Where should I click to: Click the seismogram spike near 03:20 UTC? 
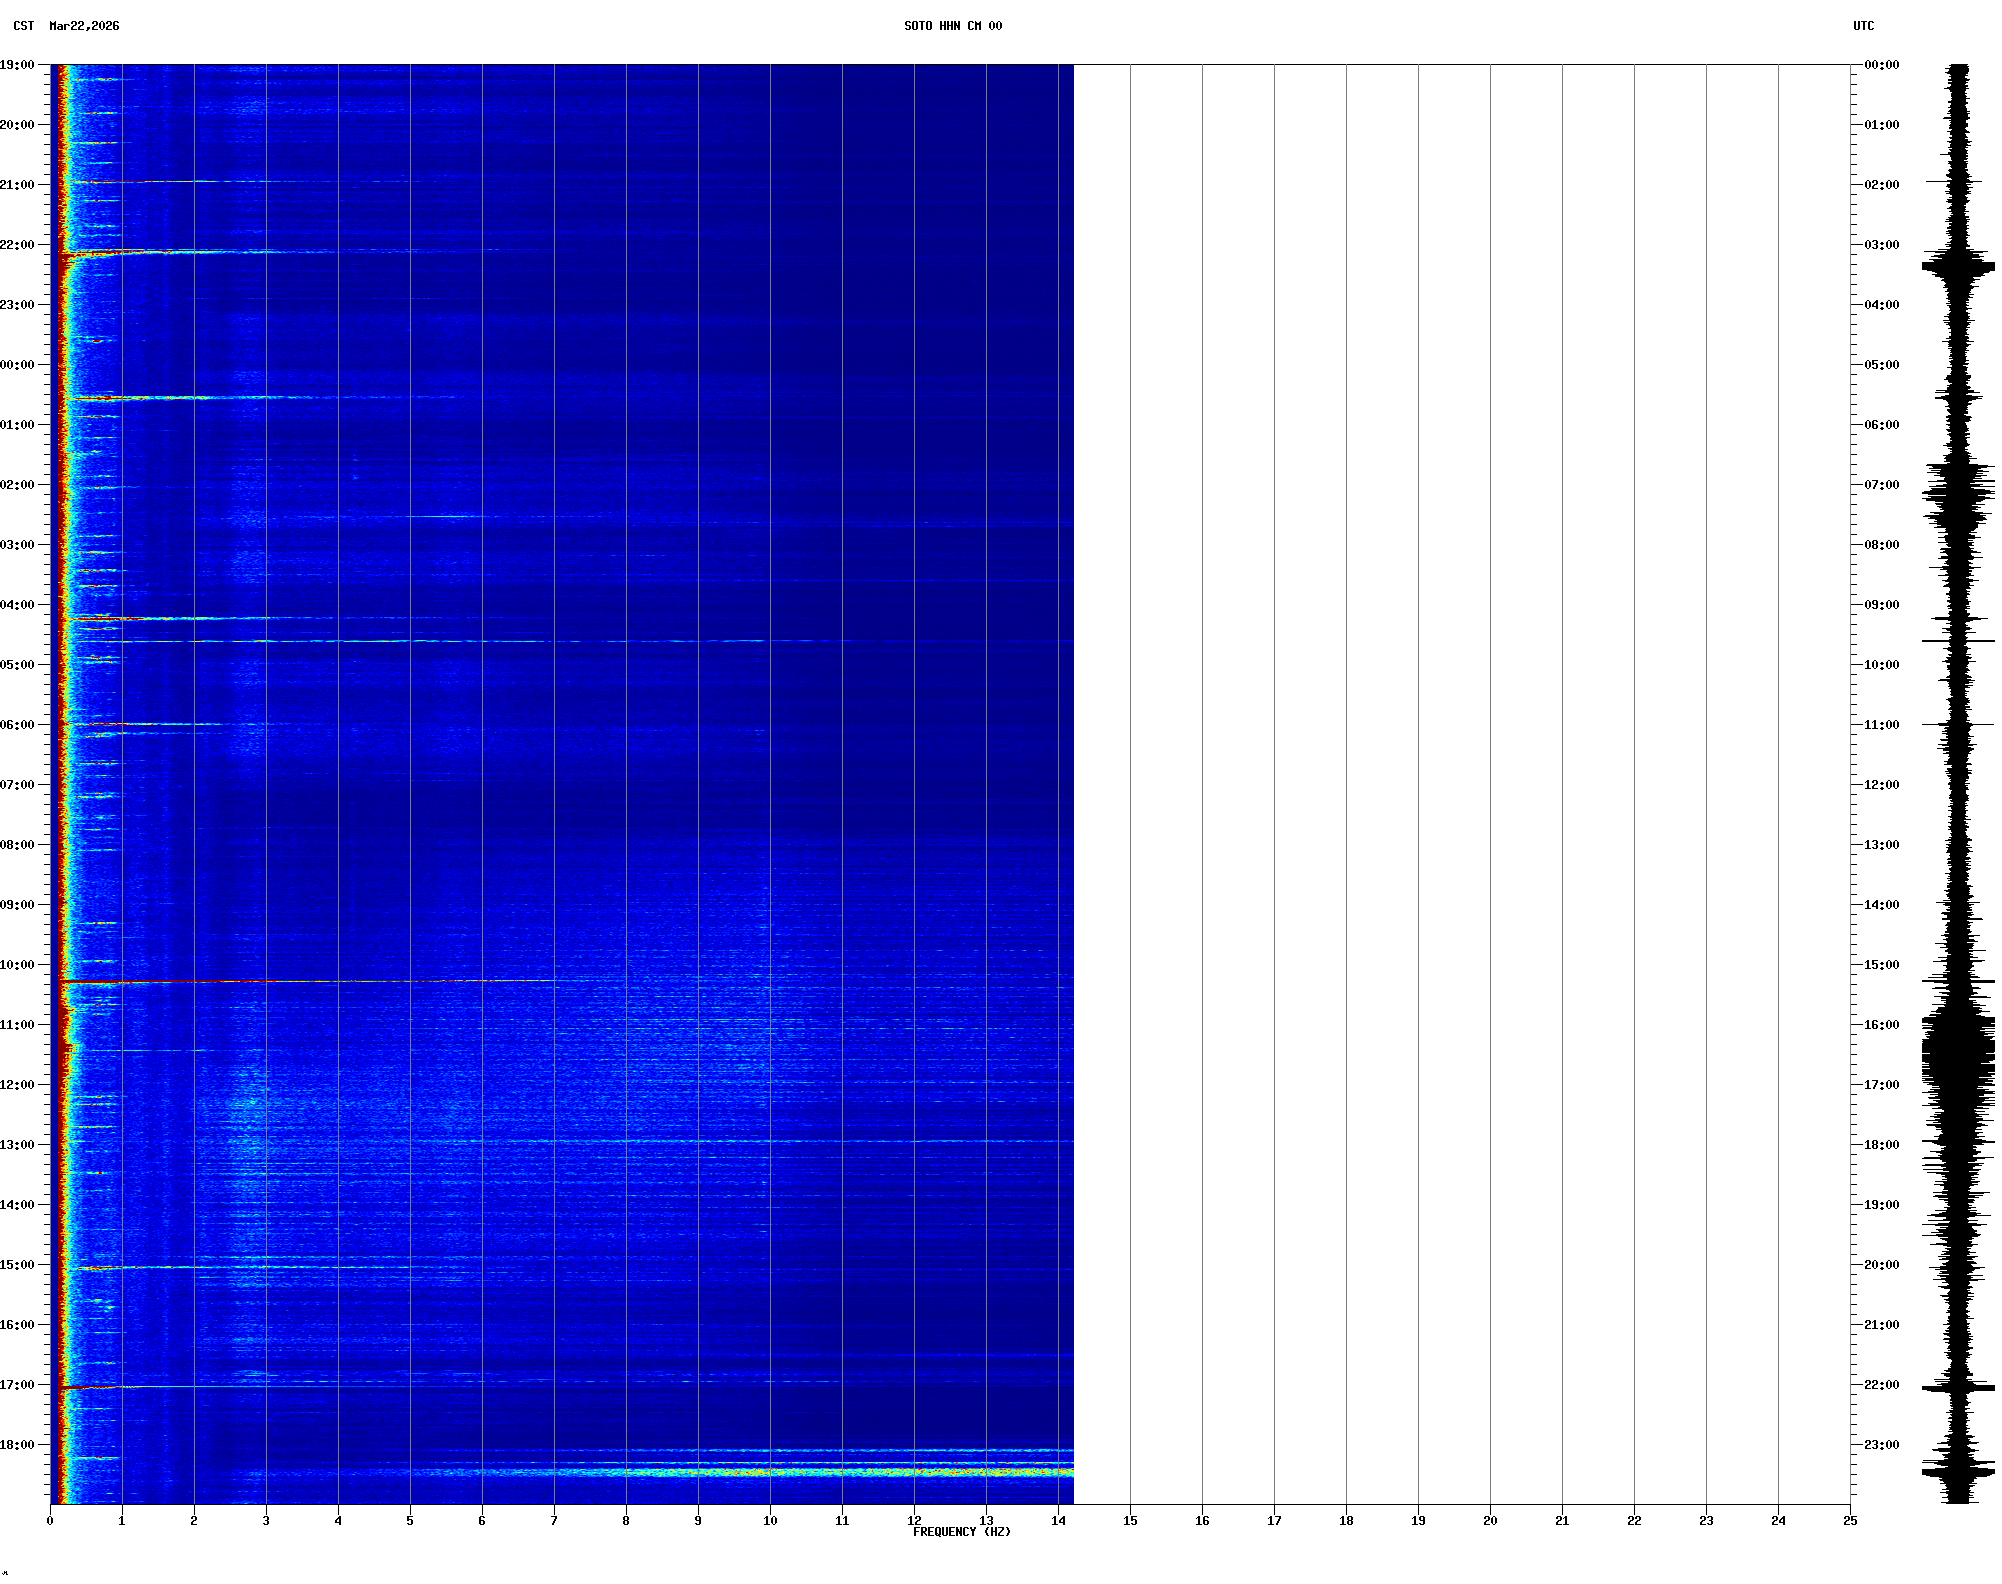(1957, 266)
